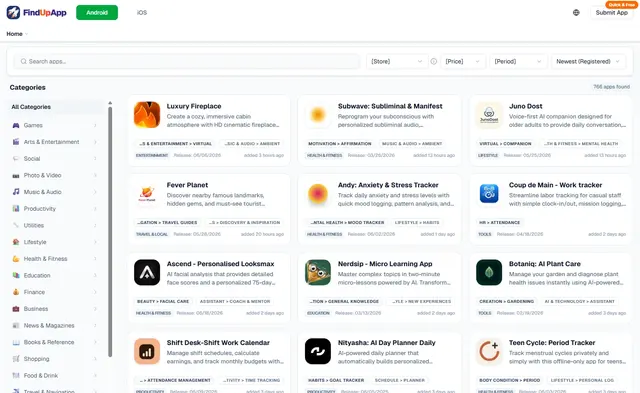Click the Music & Audio note icon
Image resolution: width=640 pixels, height=393 pixels.
tap(16, 192)
